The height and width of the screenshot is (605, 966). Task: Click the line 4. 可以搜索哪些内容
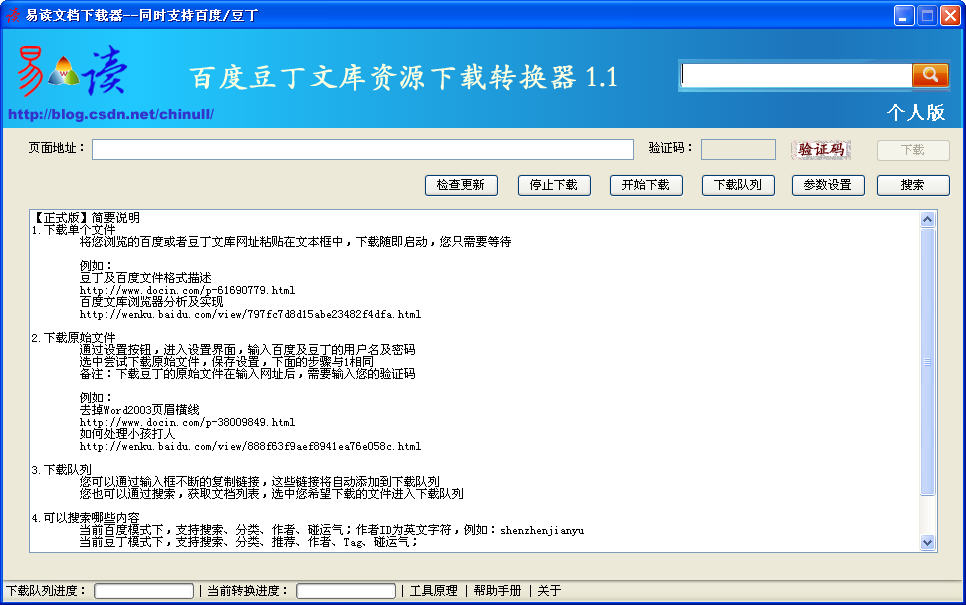point(86,518)
